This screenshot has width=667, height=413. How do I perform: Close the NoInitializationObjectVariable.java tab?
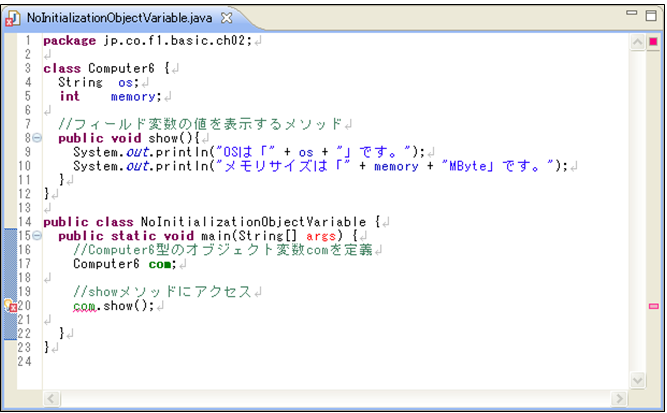[x=227, y=18]
